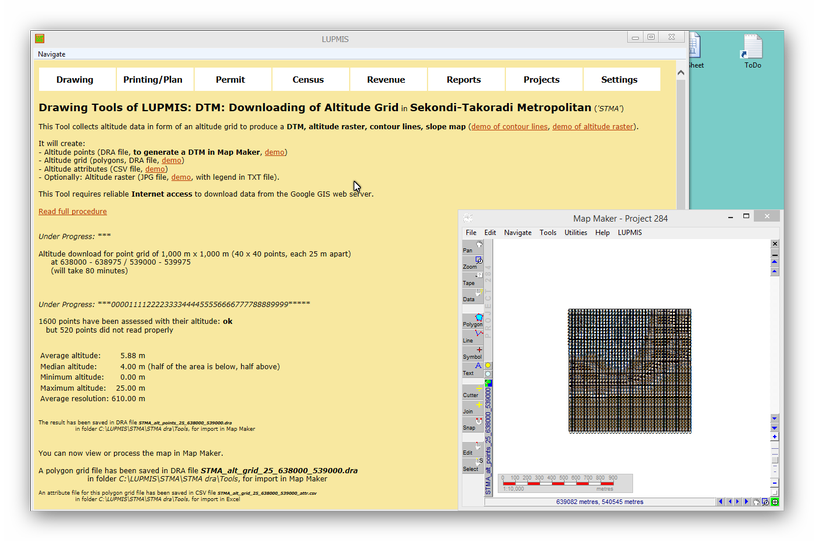814x541 pixels.
Task: Open the Edit menu in Map Maker
Action: point(490,233)
